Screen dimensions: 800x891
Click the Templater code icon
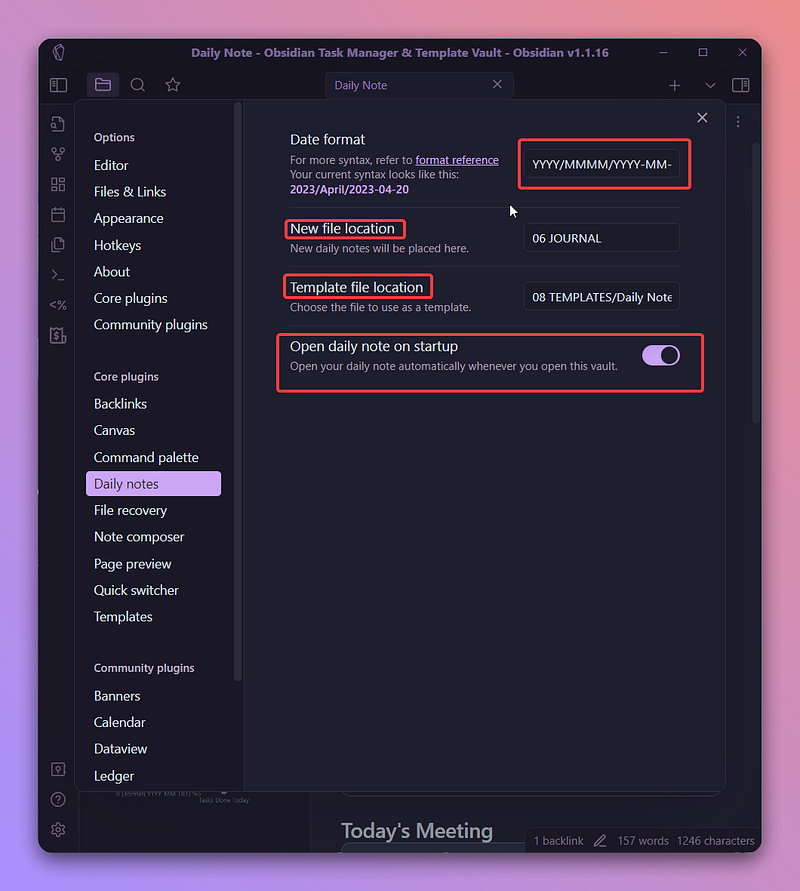coord(58,305)
